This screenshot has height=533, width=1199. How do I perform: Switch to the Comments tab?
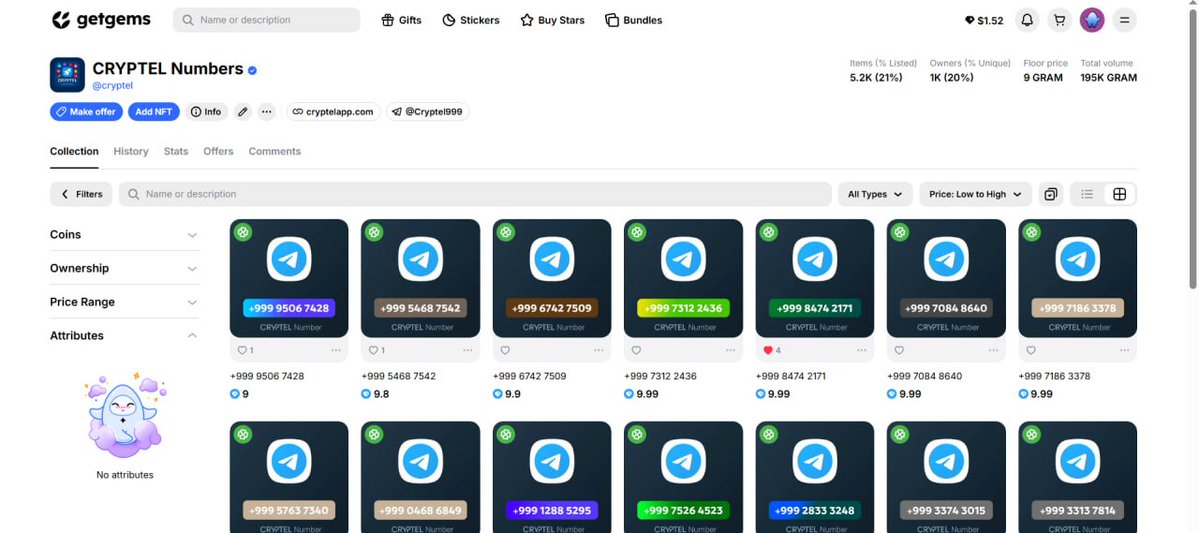click(275, 151)
